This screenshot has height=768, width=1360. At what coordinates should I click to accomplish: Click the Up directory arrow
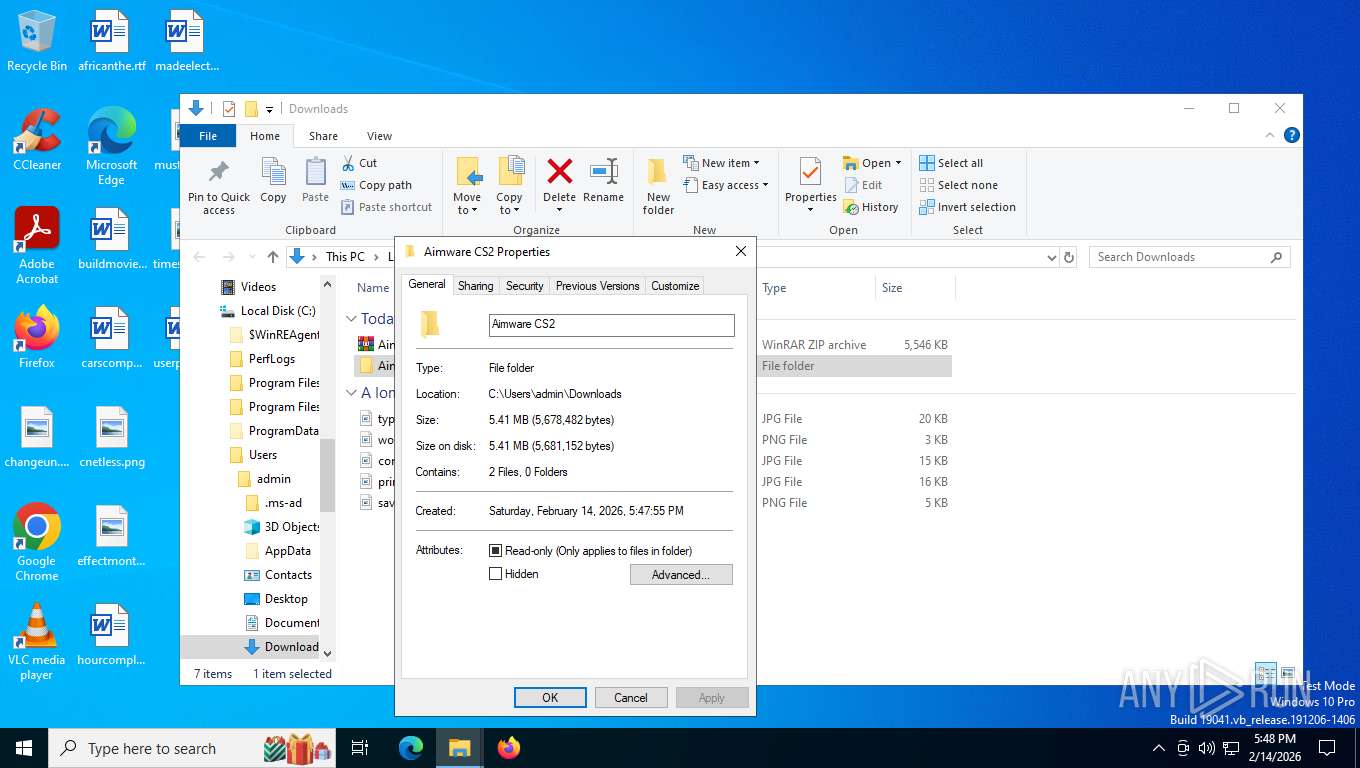point(273,257)
